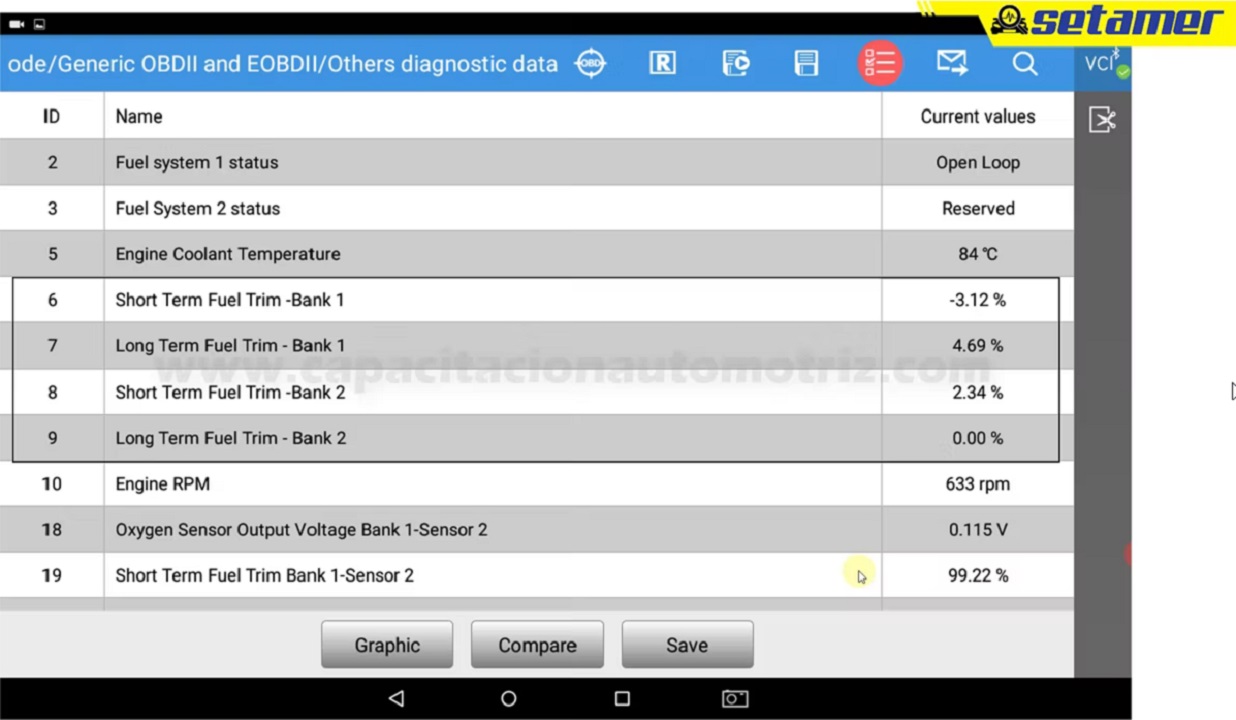The image size is (1236, 720).
Task: Click the 84 °C value
Action: [x=978, y=254]
